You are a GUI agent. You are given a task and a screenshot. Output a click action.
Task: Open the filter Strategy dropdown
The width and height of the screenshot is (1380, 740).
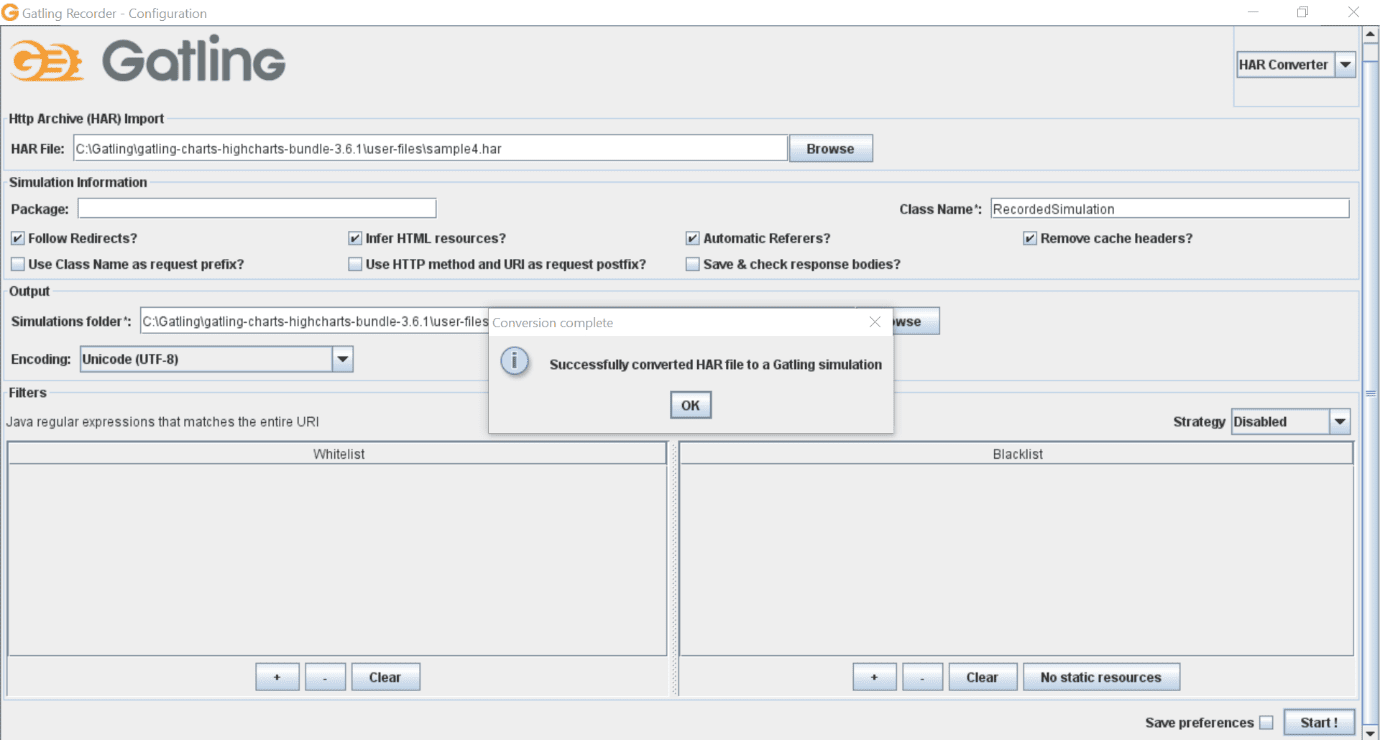tap(1339, 422)
